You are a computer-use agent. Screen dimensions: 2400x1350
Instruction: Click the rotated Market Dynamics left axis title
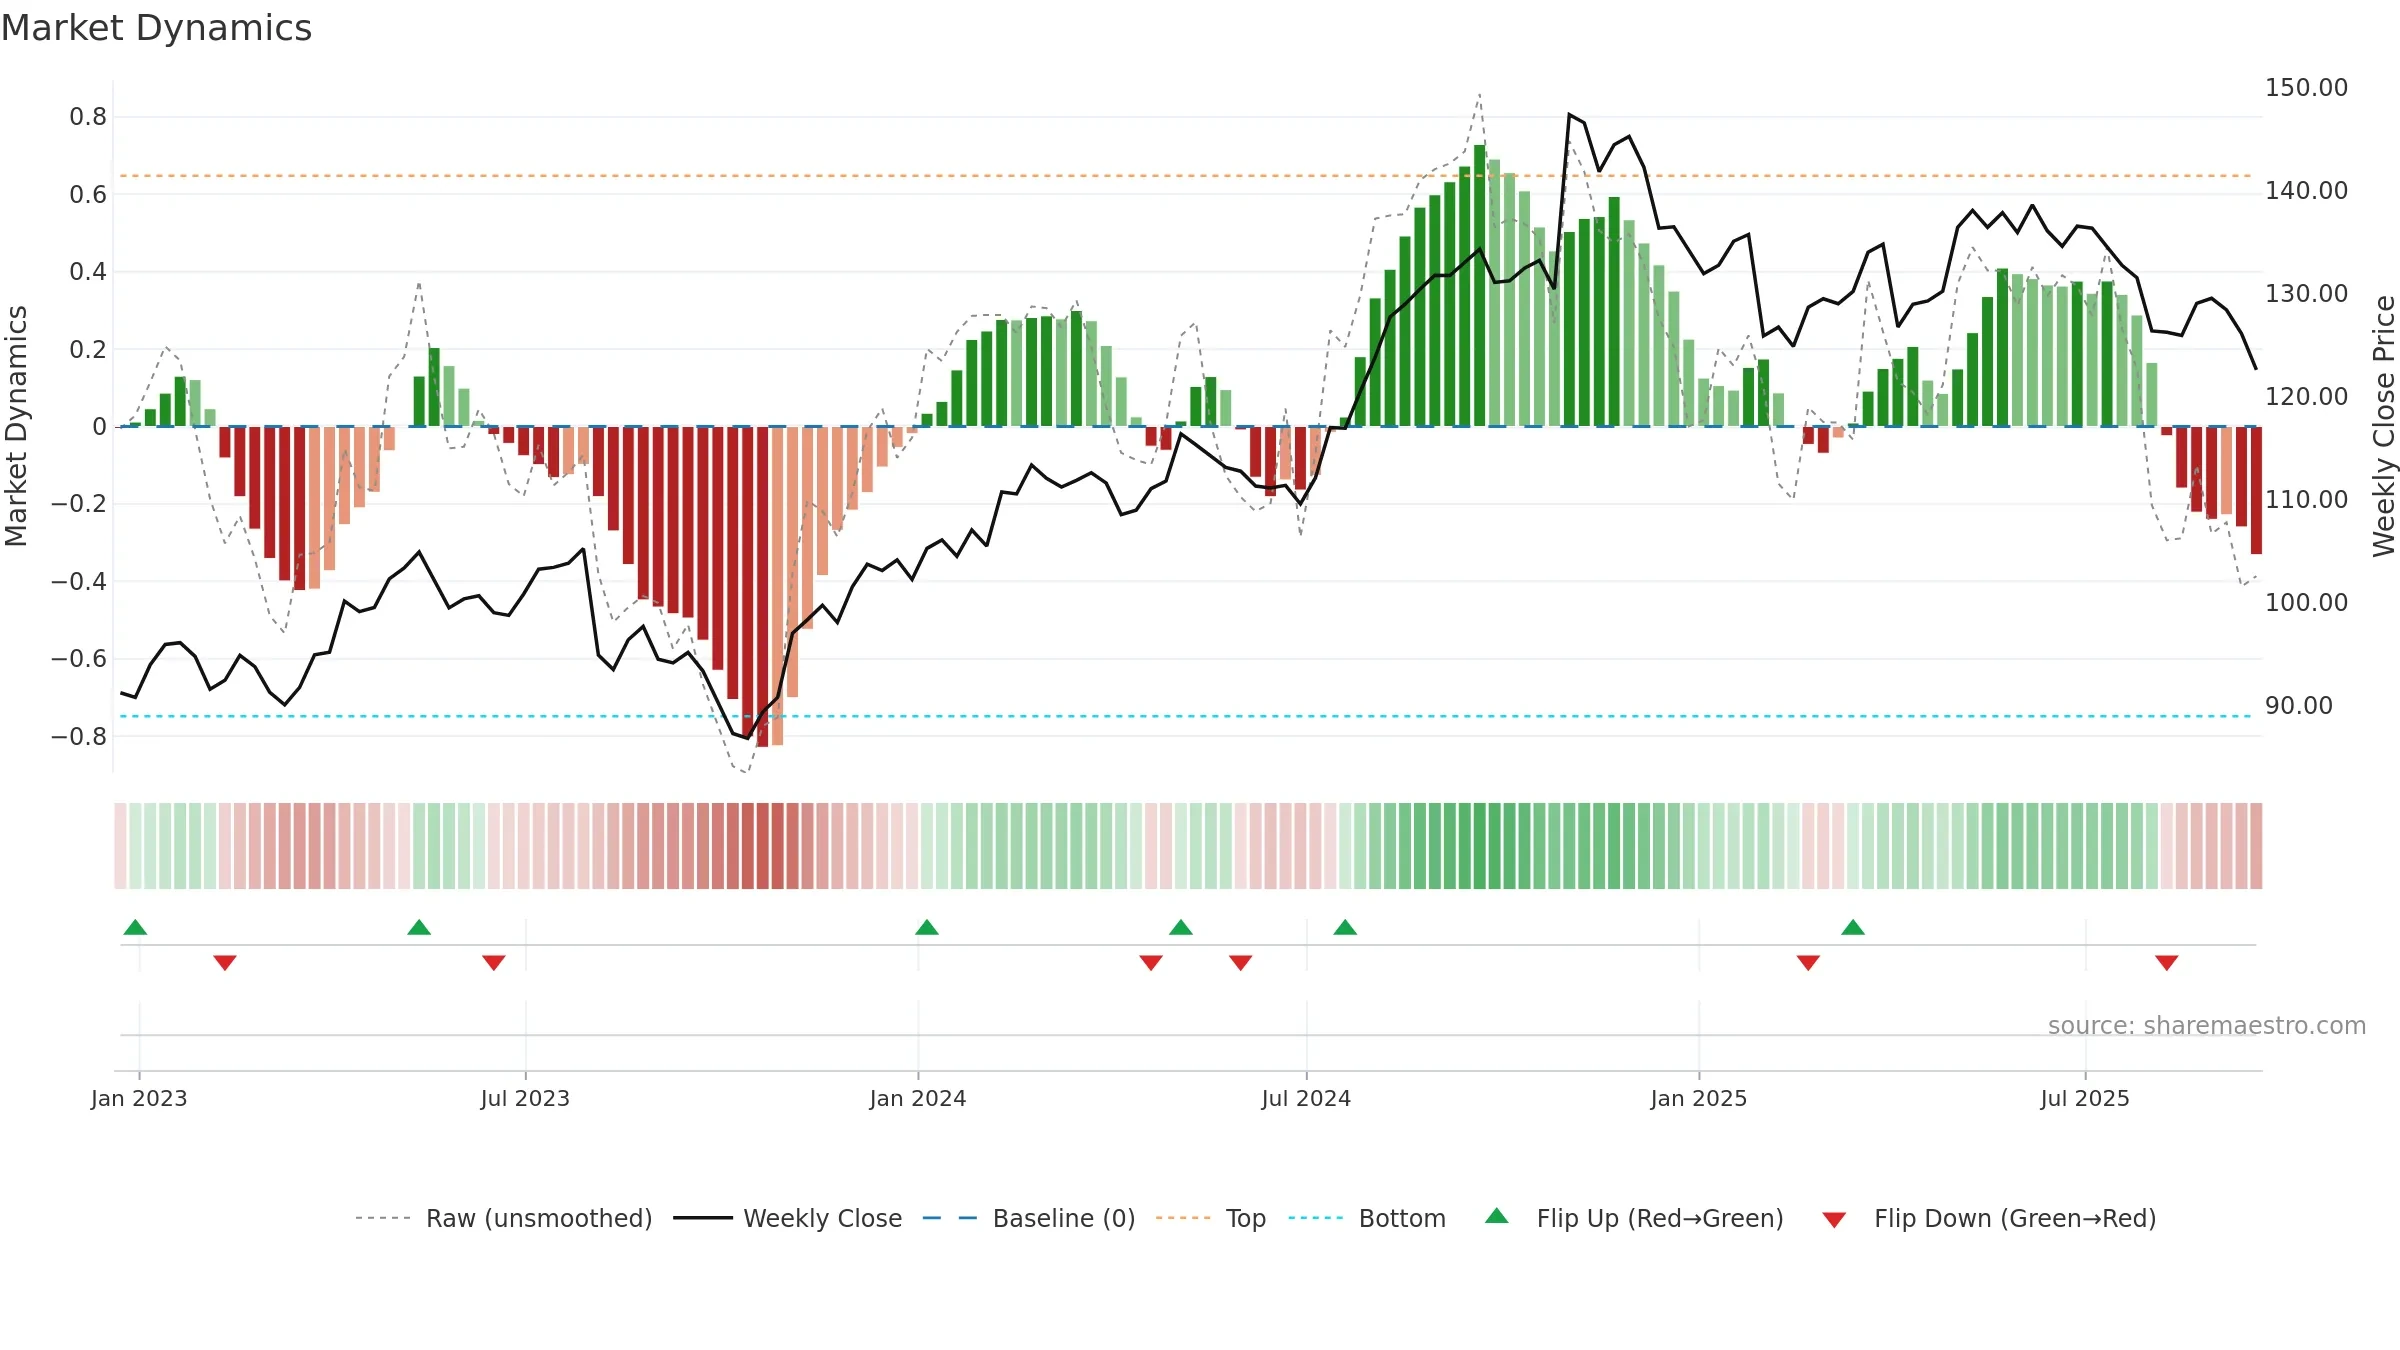coord(16,426)
